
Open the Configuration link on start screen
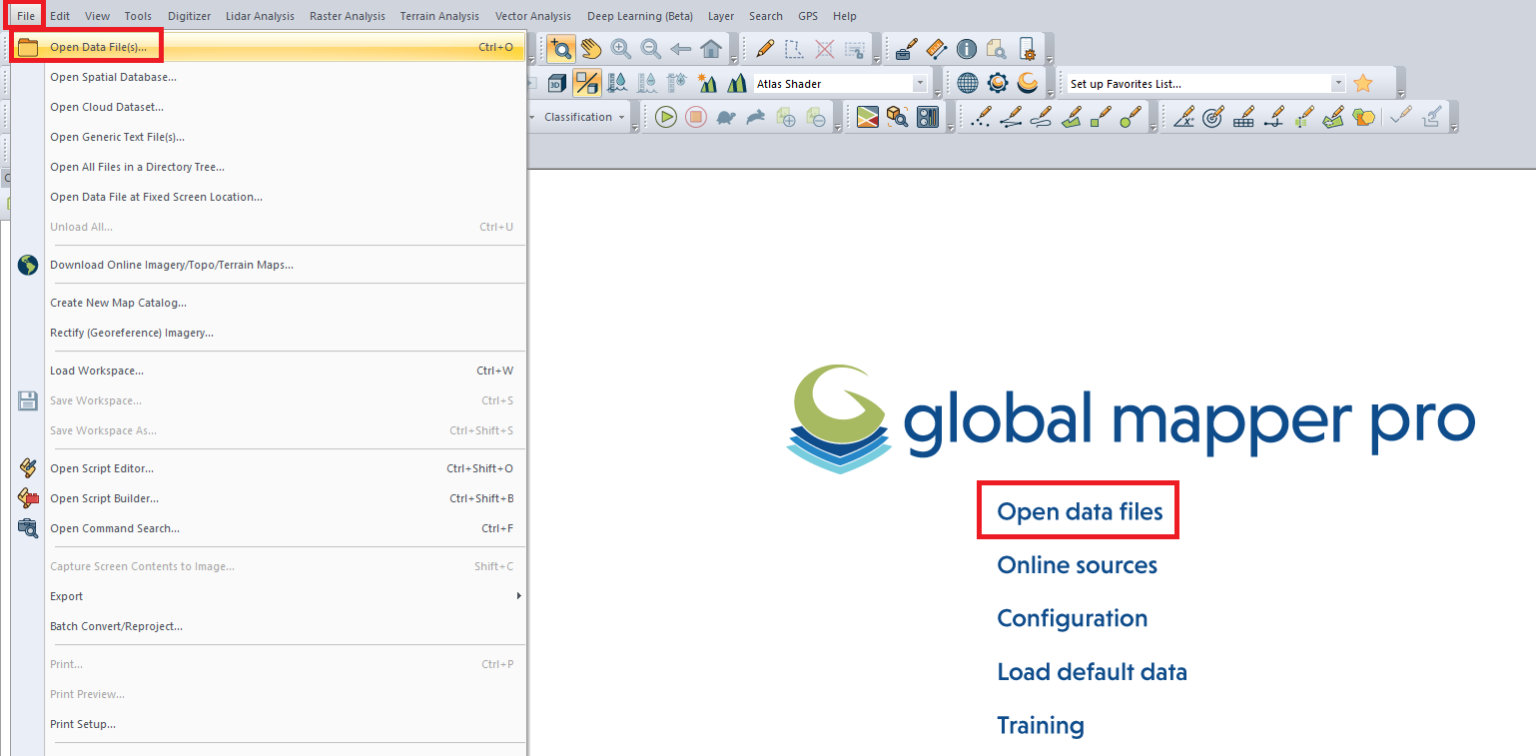click(x=1072, y=618)
